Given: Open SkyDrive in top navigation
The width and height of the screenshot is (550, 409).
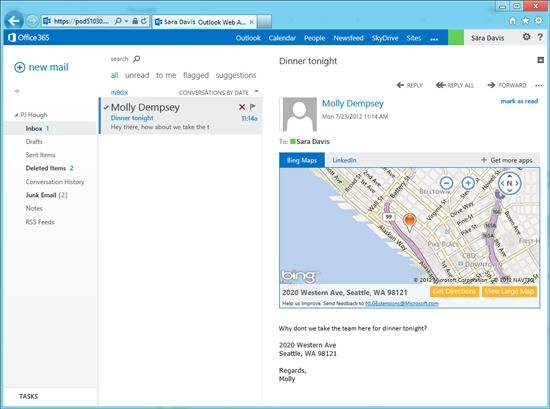Looking at the screenshot, I should pos(385,38).
